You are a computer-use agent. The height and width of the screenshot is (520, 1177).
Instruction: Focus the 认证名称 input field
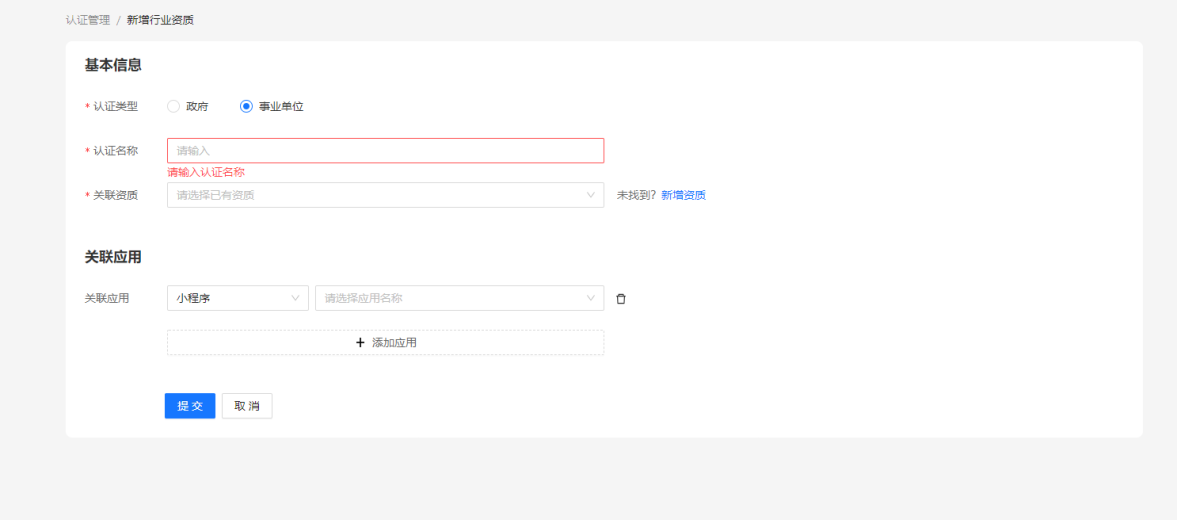pyautogui.click(x=385, y=151)
